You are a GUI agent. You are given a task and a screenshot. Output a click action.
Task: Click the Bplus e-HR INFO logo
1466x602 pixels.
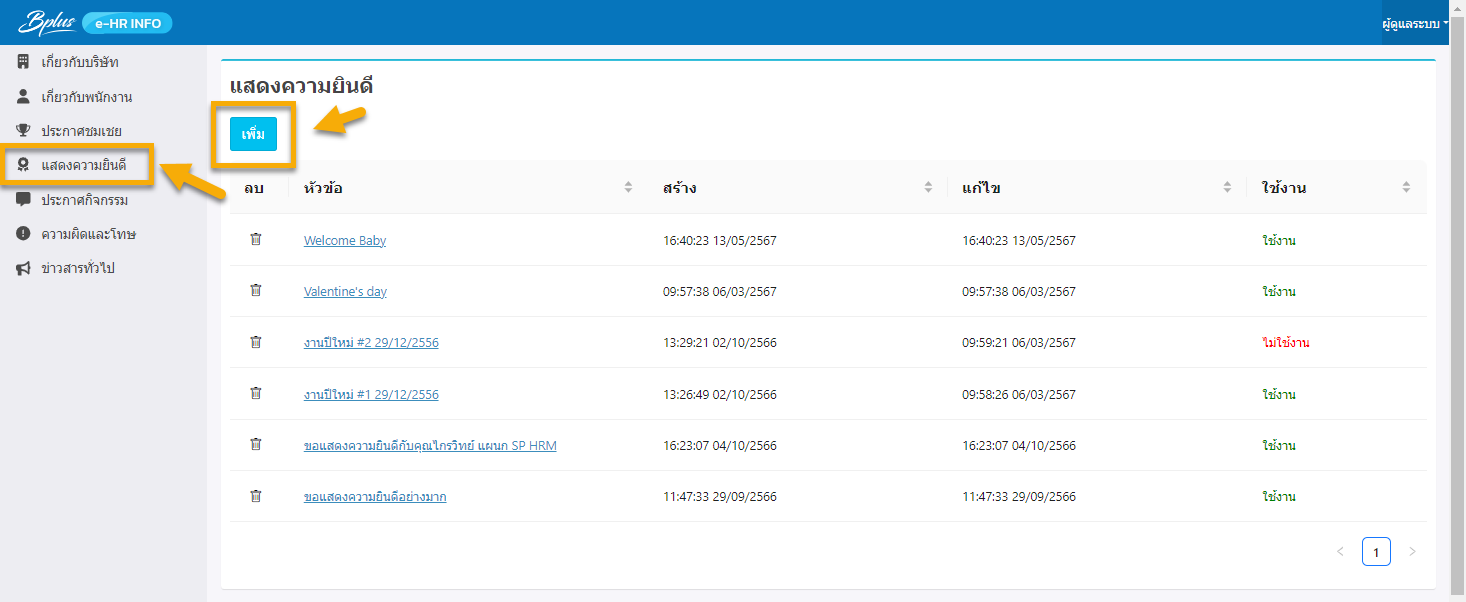tap(95, 23)
